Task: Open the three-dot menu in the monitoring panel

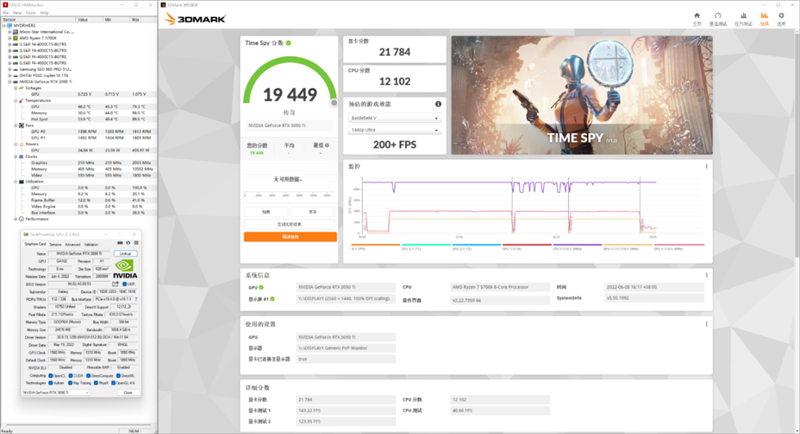Action: tap(706, 166)
